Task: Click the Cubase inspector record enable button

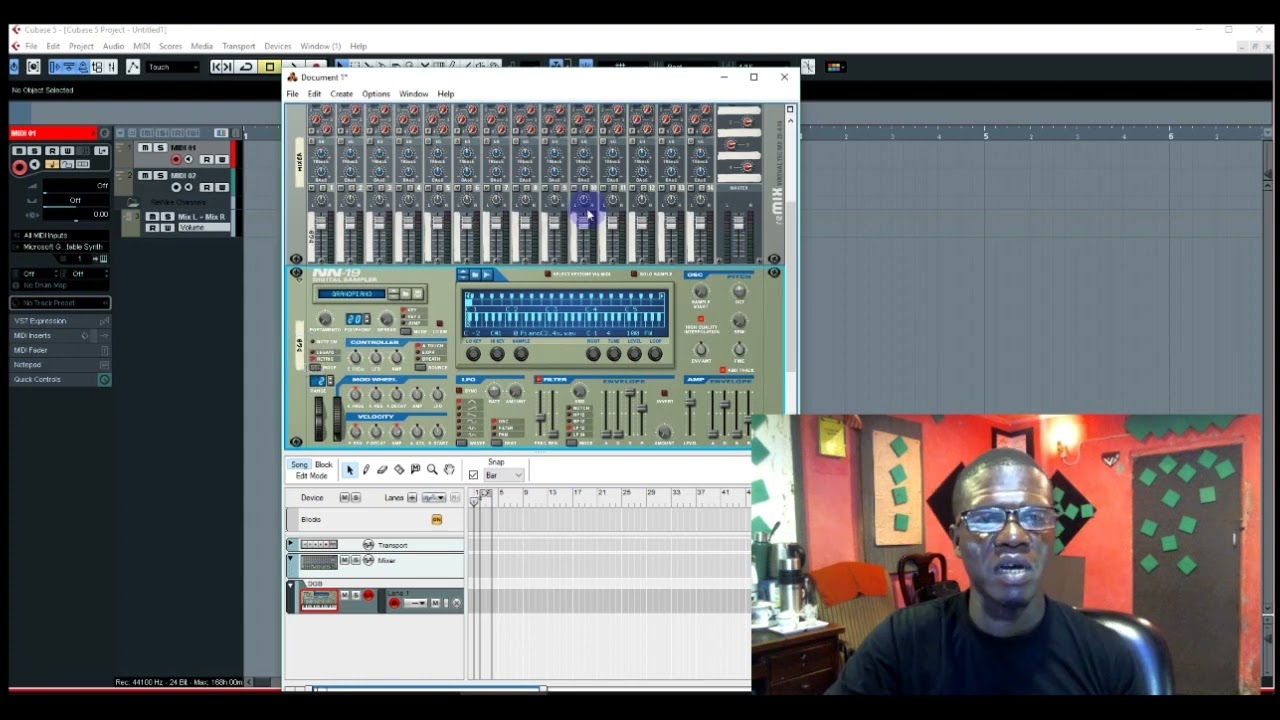Action: tap(19, 168)
